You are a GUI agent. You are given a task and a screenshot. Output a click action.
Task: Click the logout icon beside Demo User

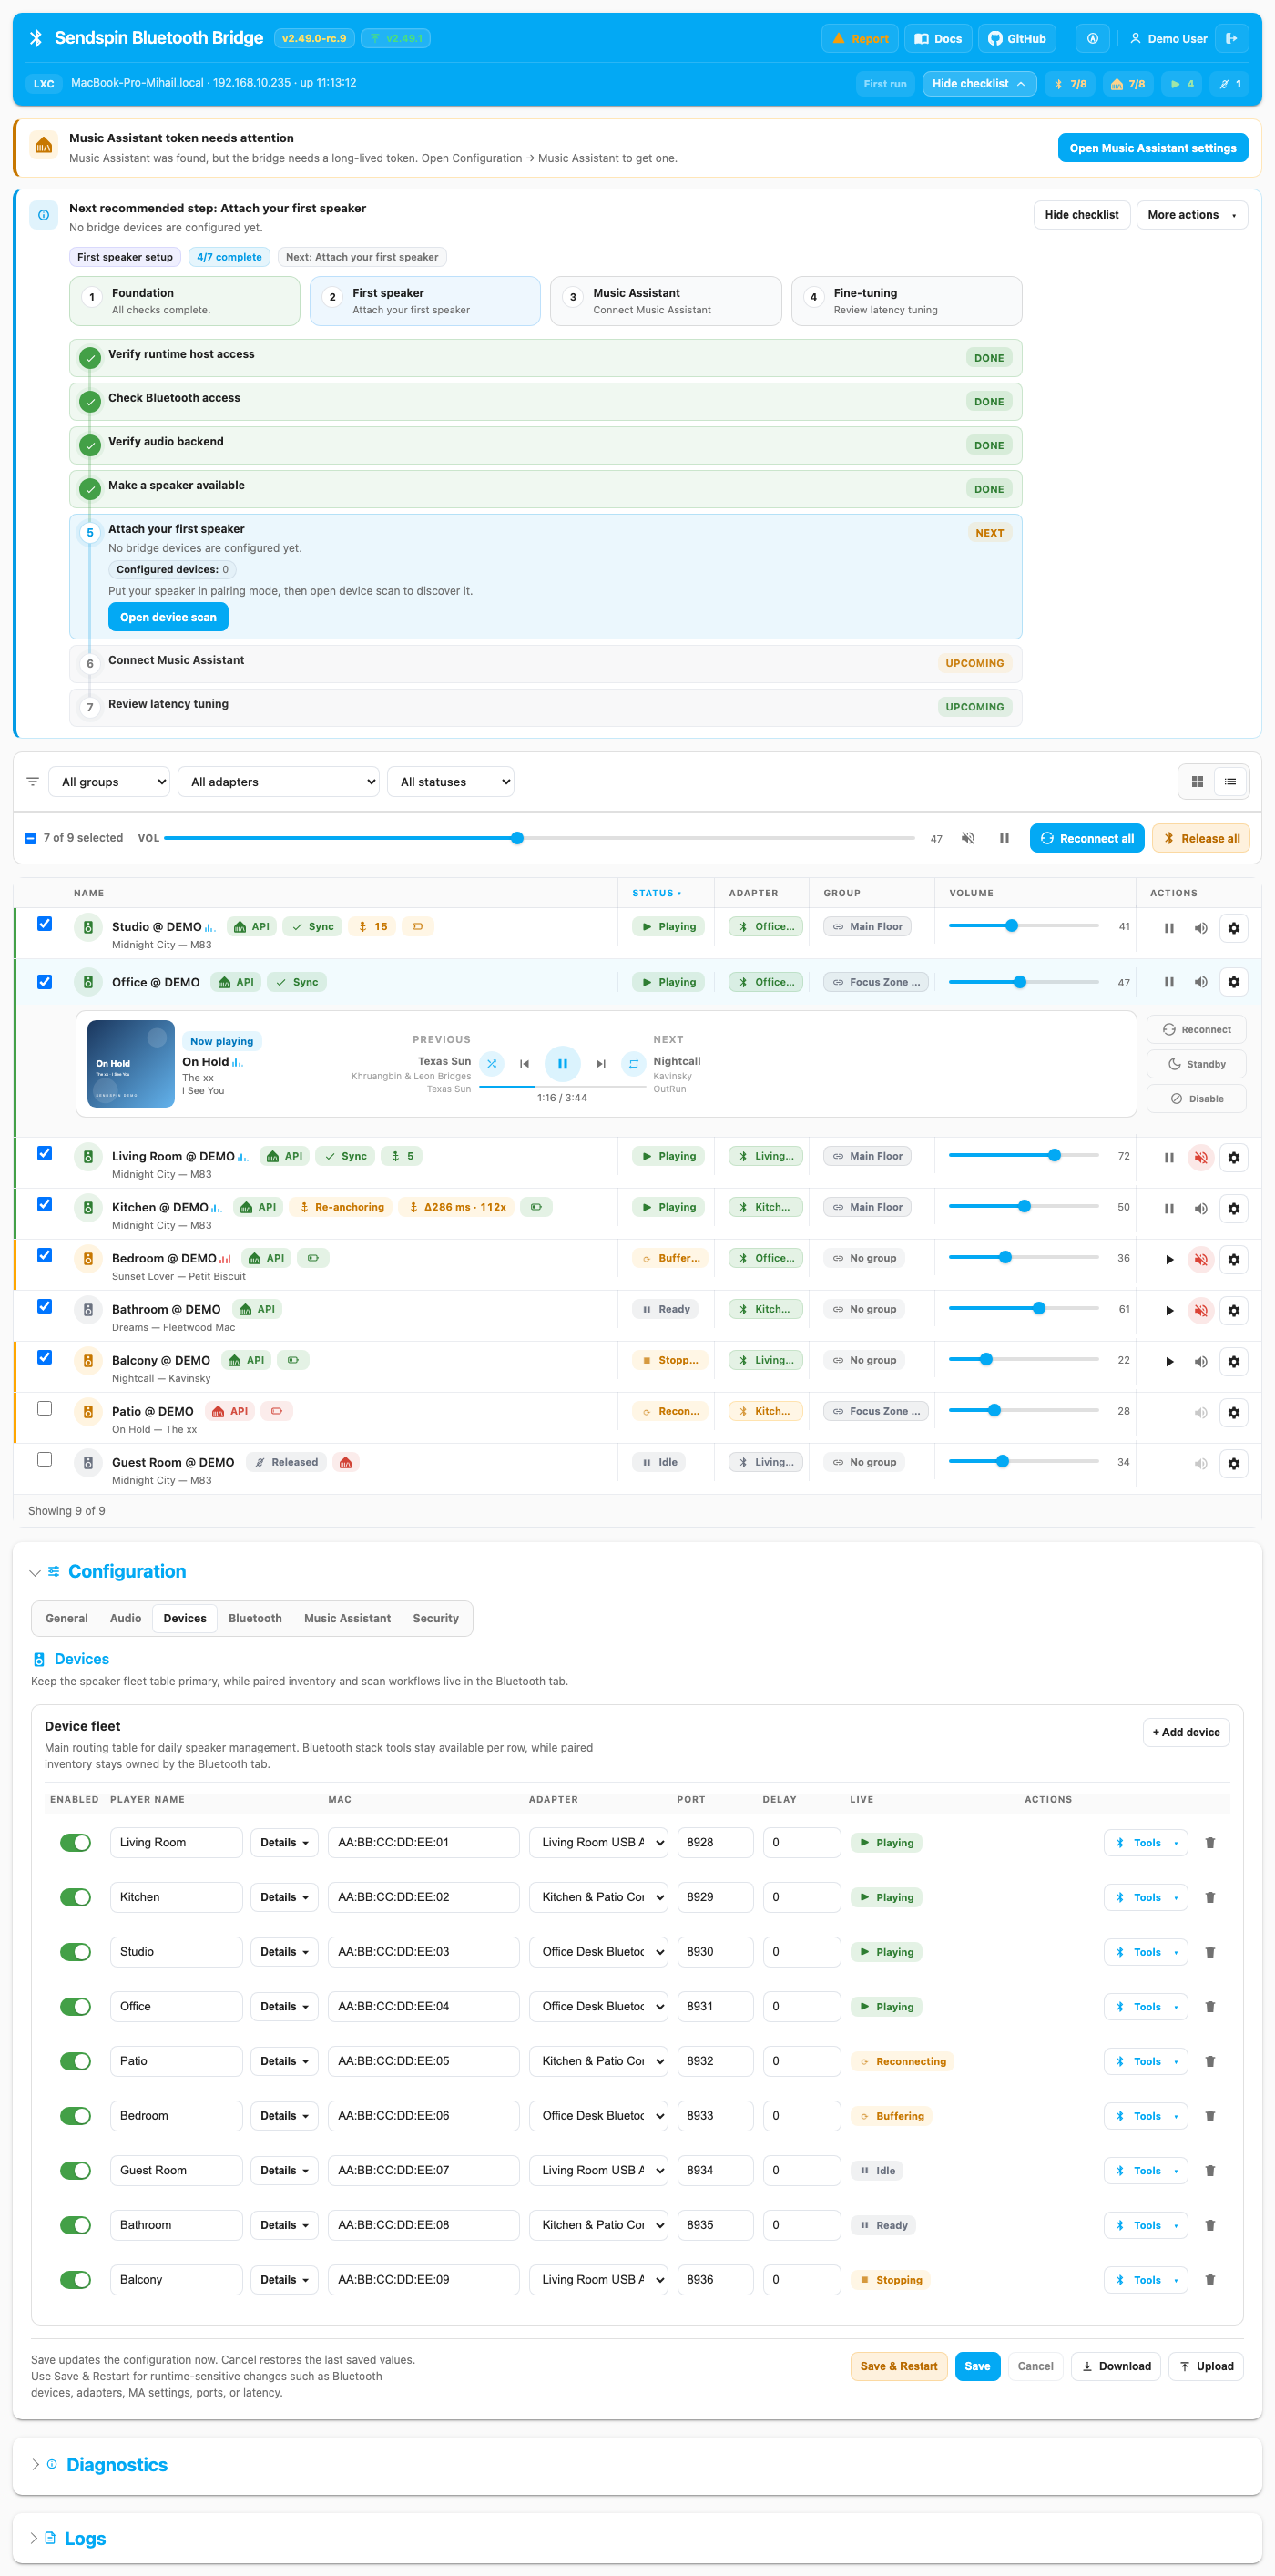coord(1231,39)
